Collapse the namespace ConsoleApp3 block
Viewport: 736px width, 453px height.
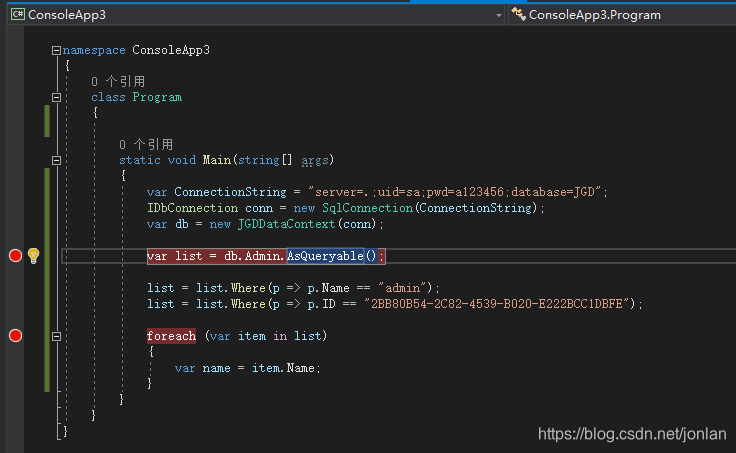click(x=56, y=50)
